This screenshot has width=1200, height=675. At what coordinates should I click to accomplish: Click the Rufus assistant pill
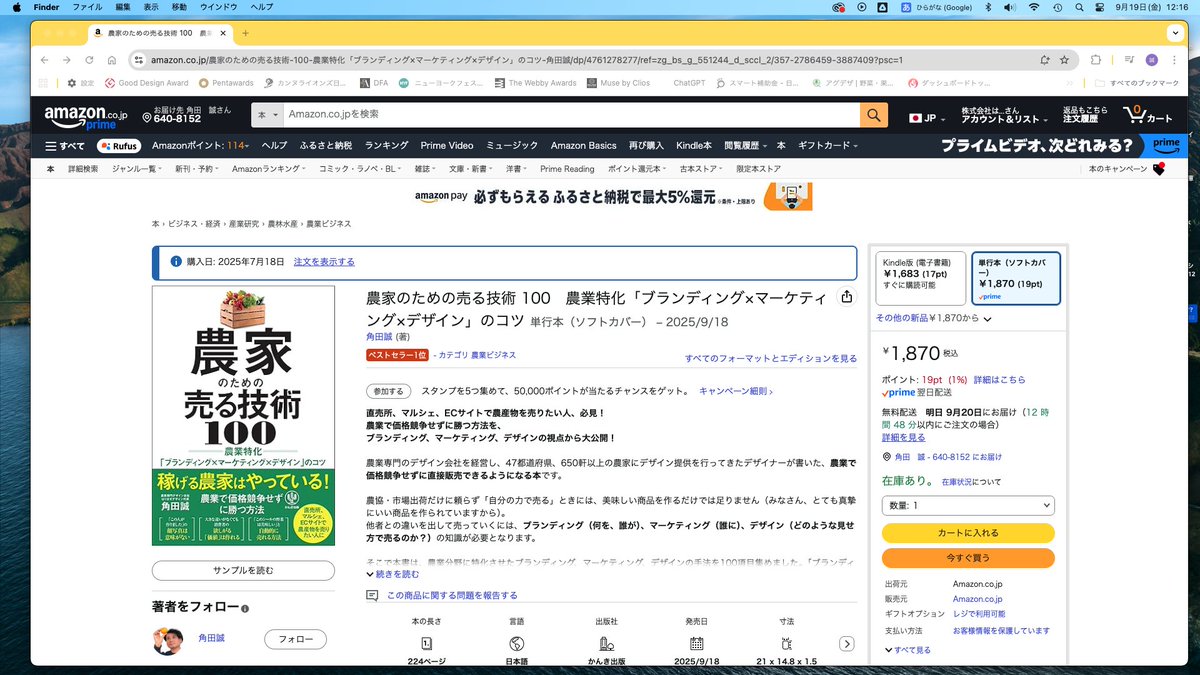[118, 146]
